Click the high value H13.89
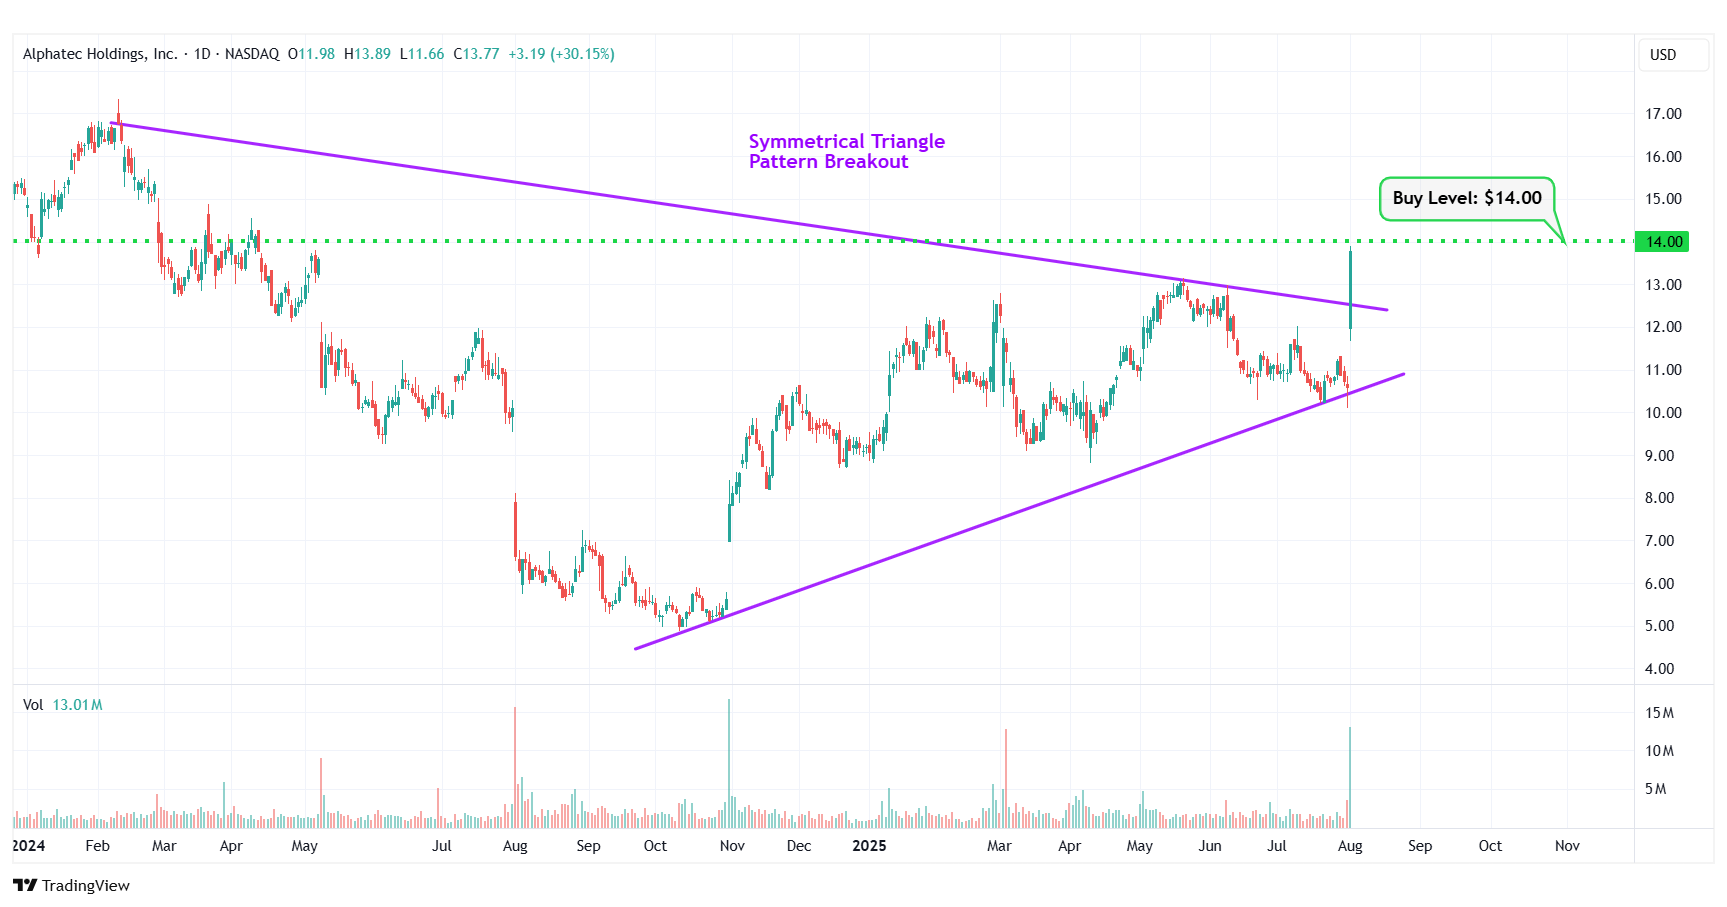1727x907 pixels. (367, 54)
